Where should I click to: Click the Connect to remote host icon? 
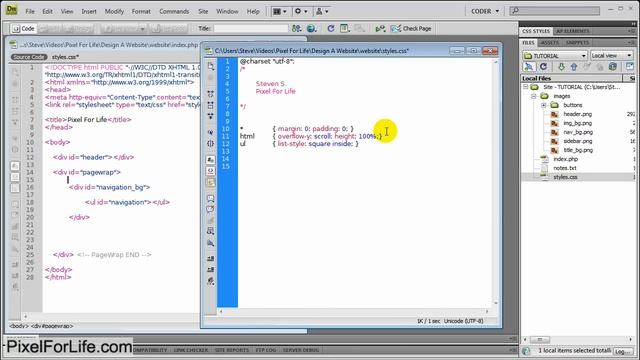click(529, 67)
